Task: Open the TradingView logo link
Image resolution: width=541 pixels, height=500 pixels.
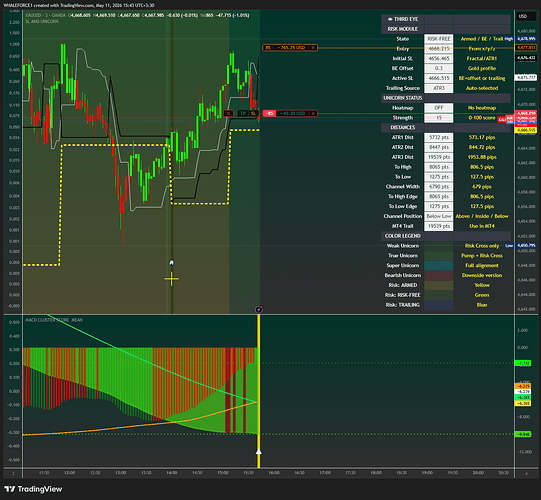Action: click(x=33, y=489)
